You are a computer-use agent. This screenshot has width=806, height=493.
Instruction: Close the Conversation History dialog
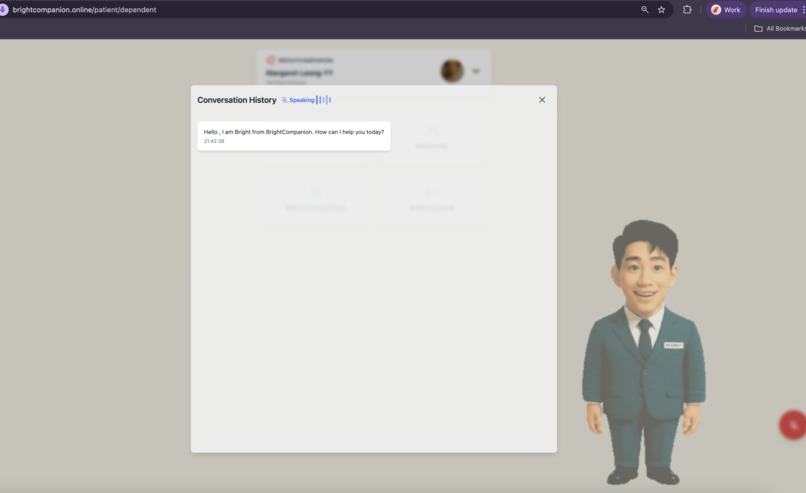(542, 100)
